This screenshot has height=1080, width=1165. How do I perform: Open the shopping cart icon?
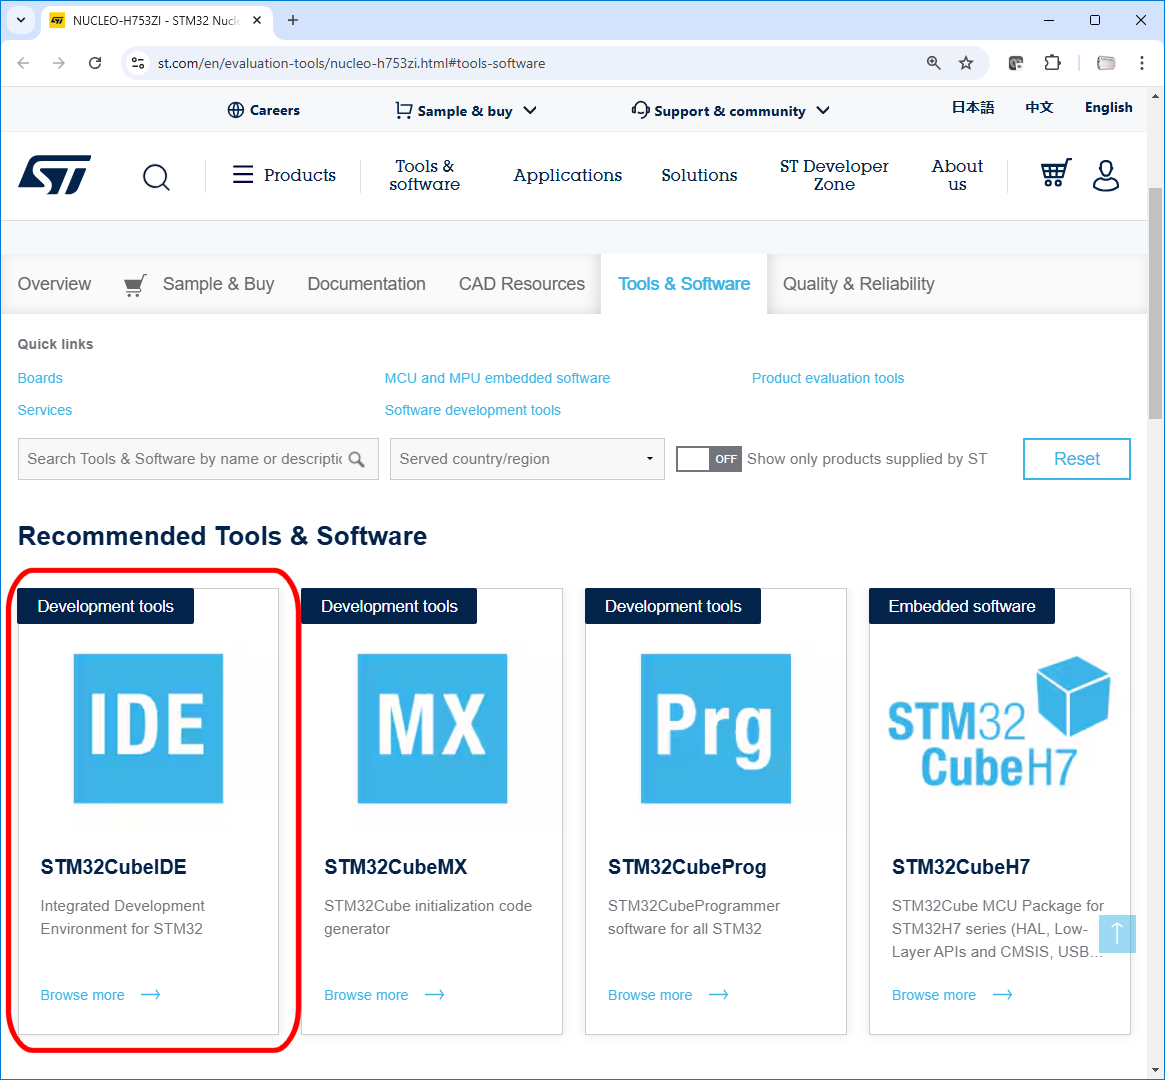click(x=1056, y=174)
